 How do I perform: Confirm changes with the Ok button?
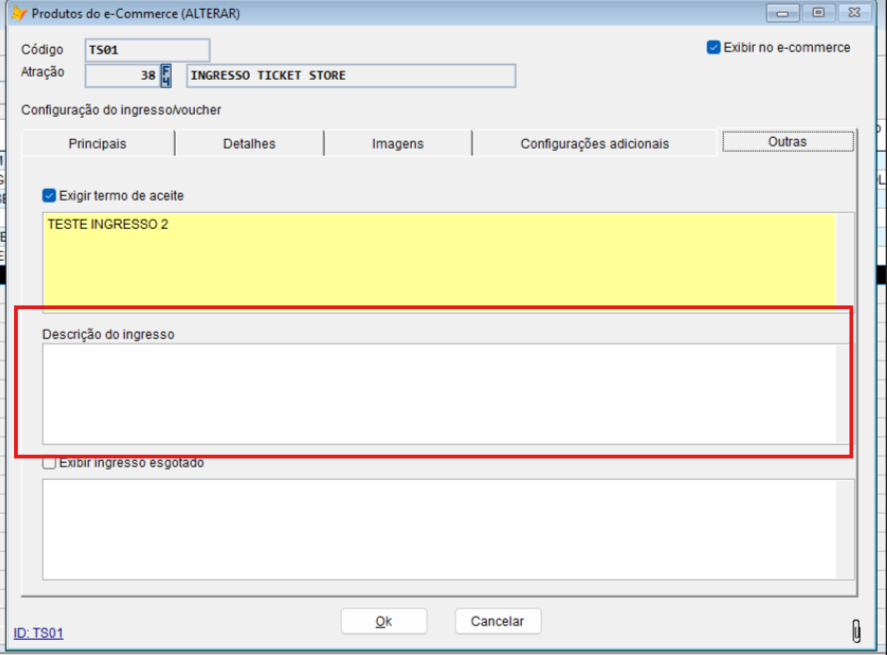(383, 621)
